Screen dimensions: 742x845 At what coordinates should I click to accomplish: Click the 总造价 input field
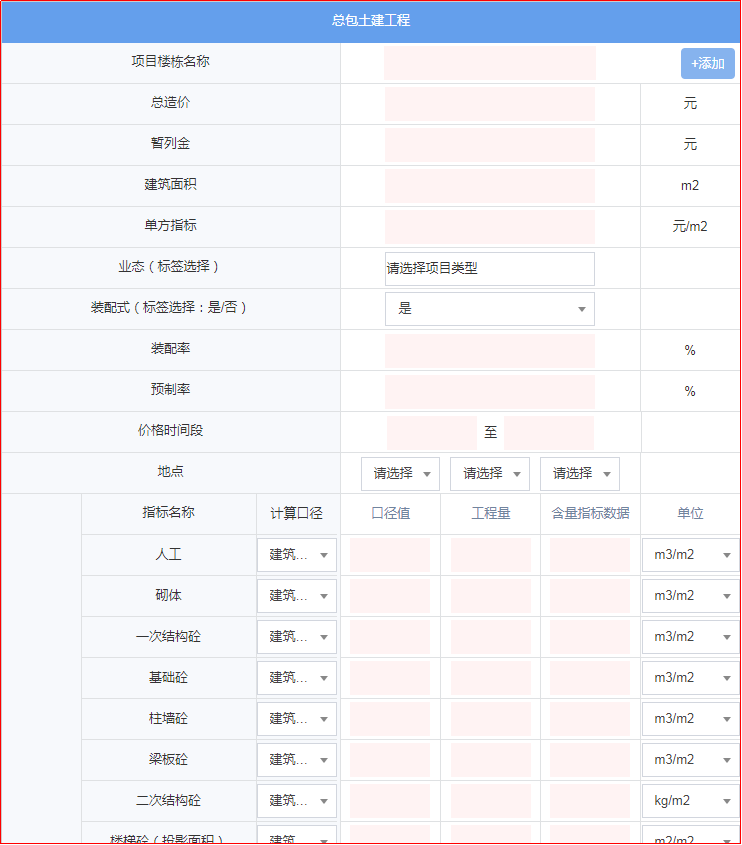click(490, 104)
